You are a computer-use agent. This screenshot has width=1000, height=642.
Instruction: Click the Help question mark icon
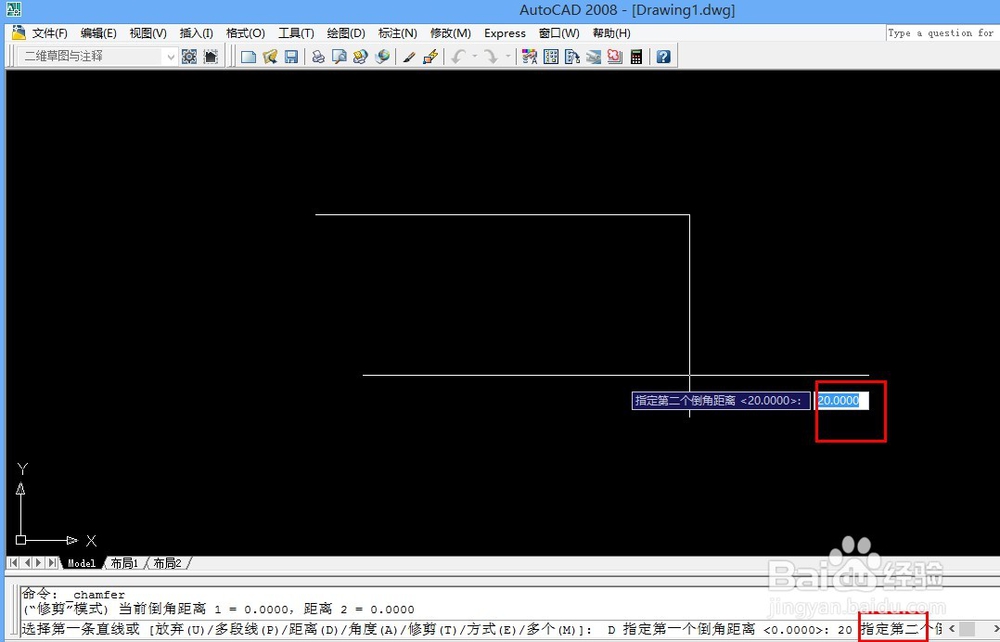point(663,57)
